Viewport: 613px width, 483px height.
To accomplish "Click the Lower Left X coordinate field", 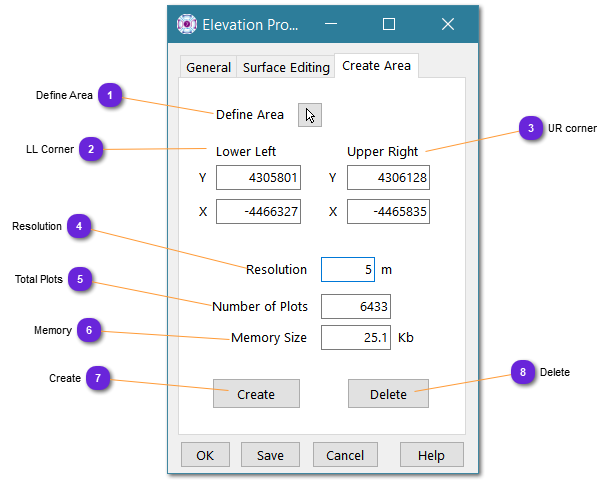I will [258, 212].
